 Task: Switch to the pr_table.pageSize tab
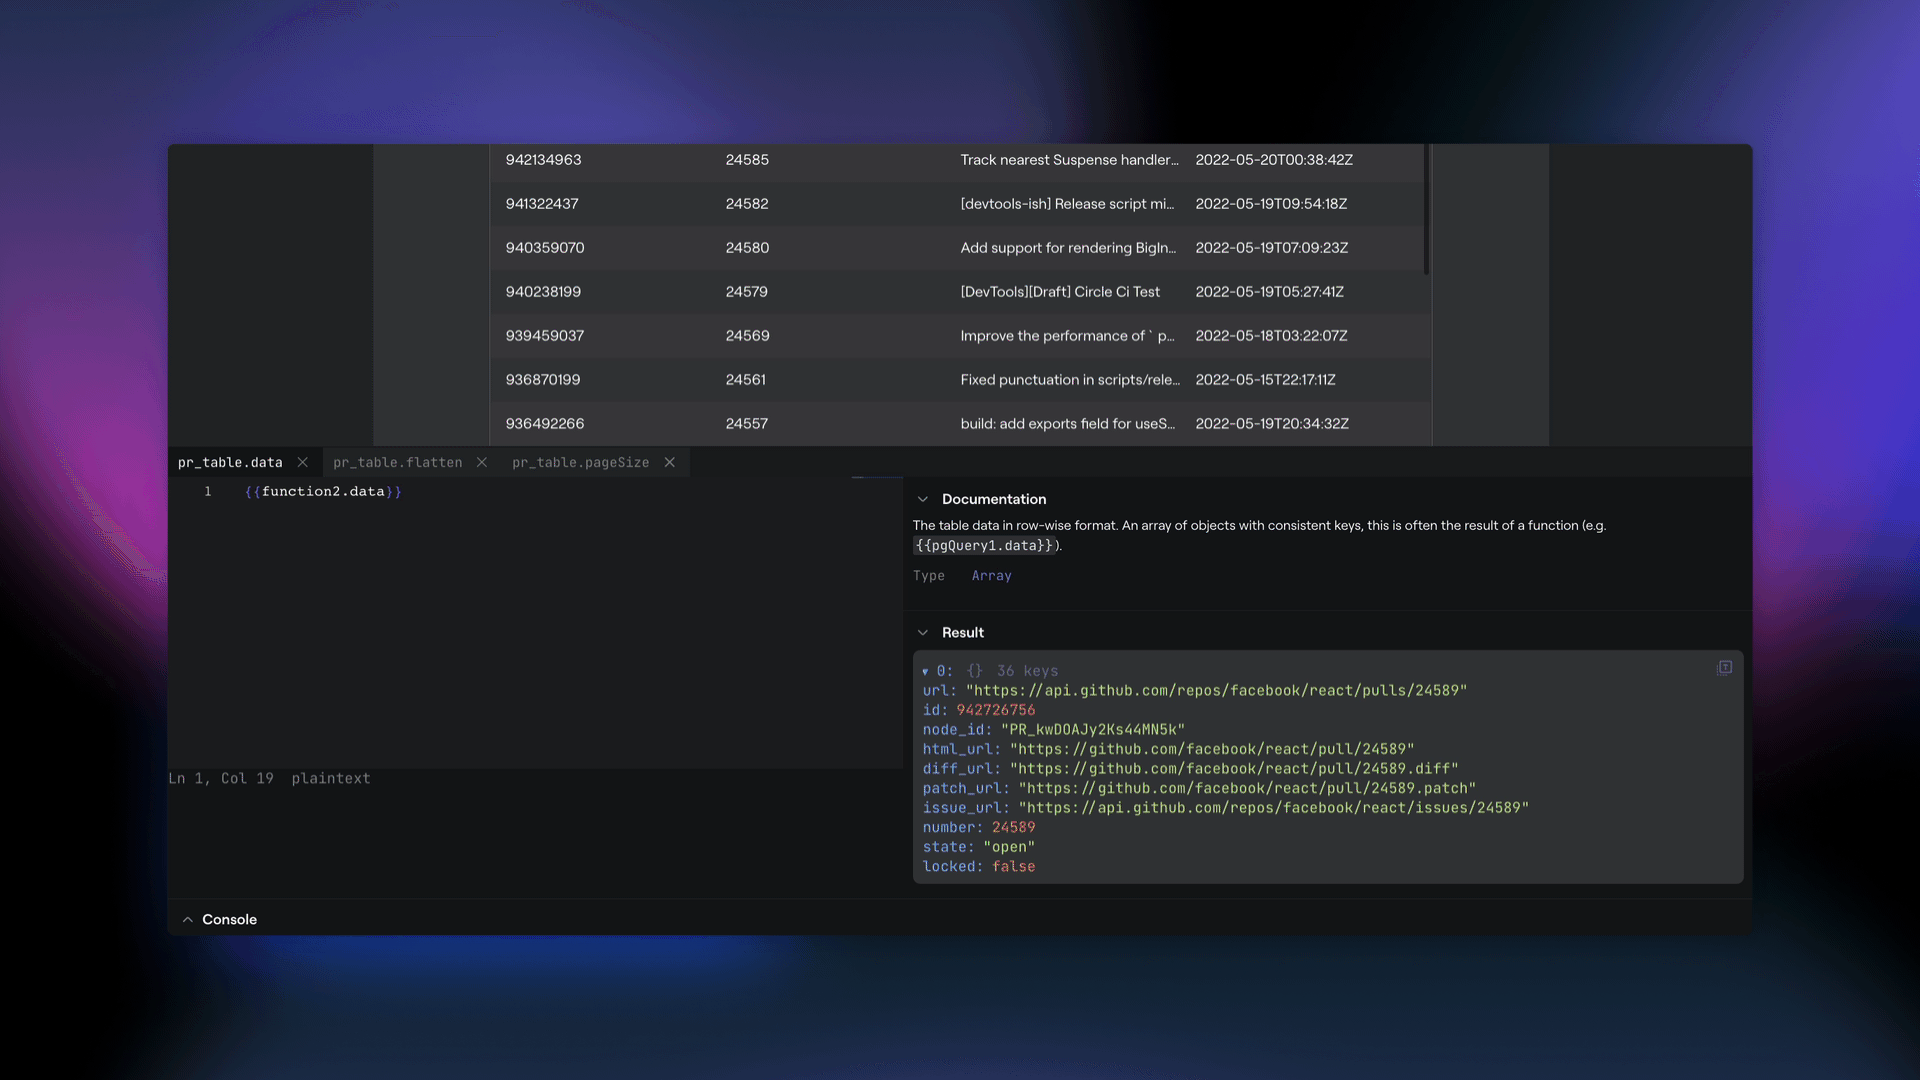click(x=580, y=462)
